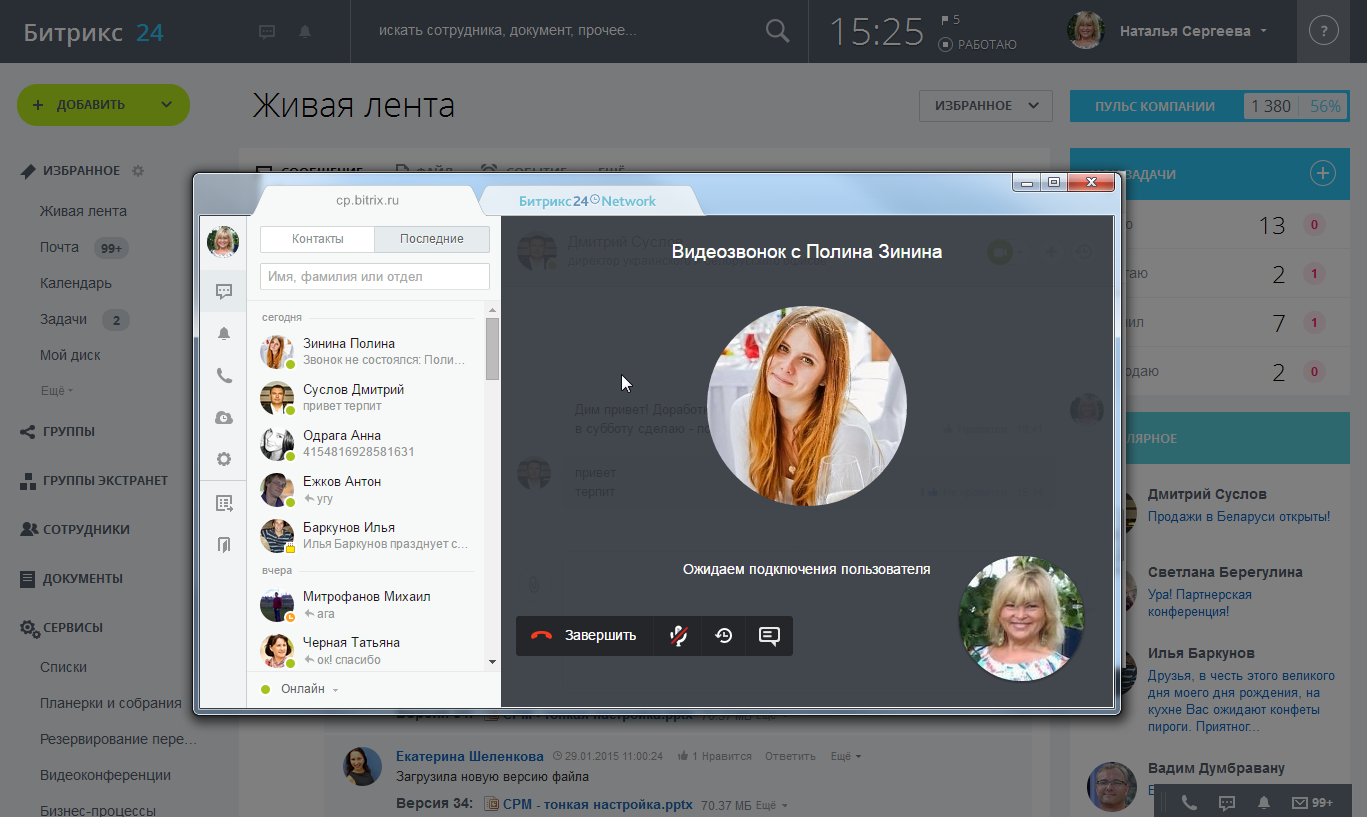Select the Битрикс24 Network tab
This screenshot has width=1367, height=817.
tap(588, 201)
